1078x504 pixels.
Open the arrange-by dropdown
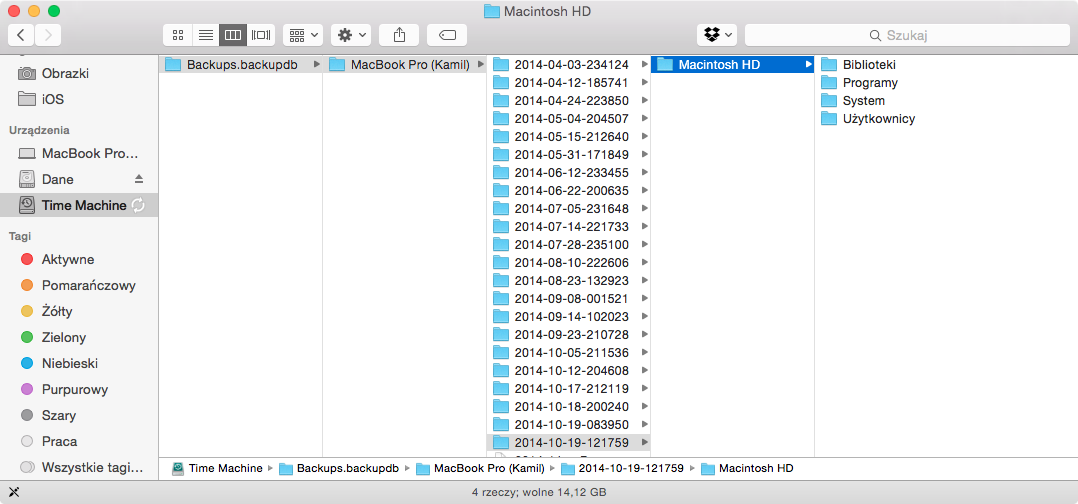(x=302, y=34)
